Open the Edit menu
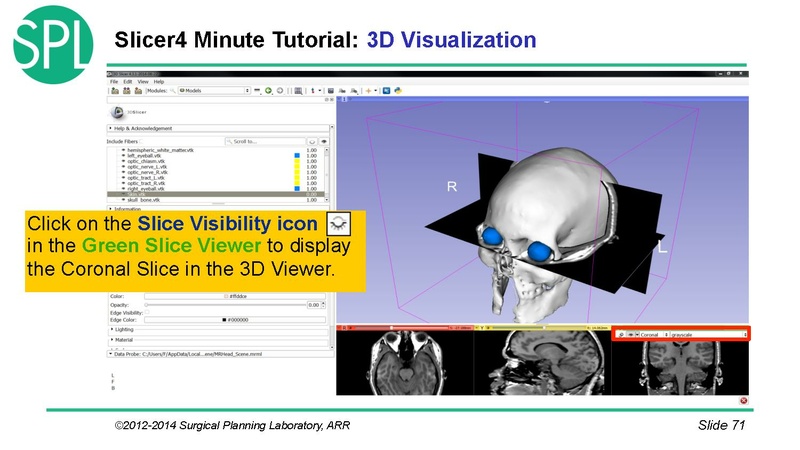The height and width of the screenshot is (450, 800). pyautogui.click(x=128, y=82)
